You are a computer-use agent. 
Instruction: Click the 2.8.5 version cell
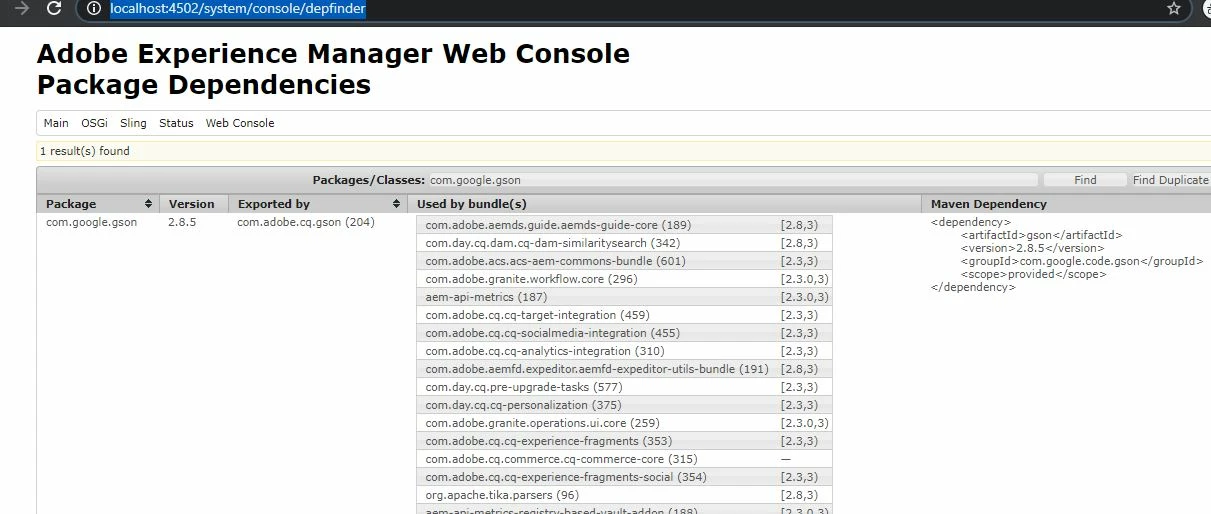click(x=182, y=222)
